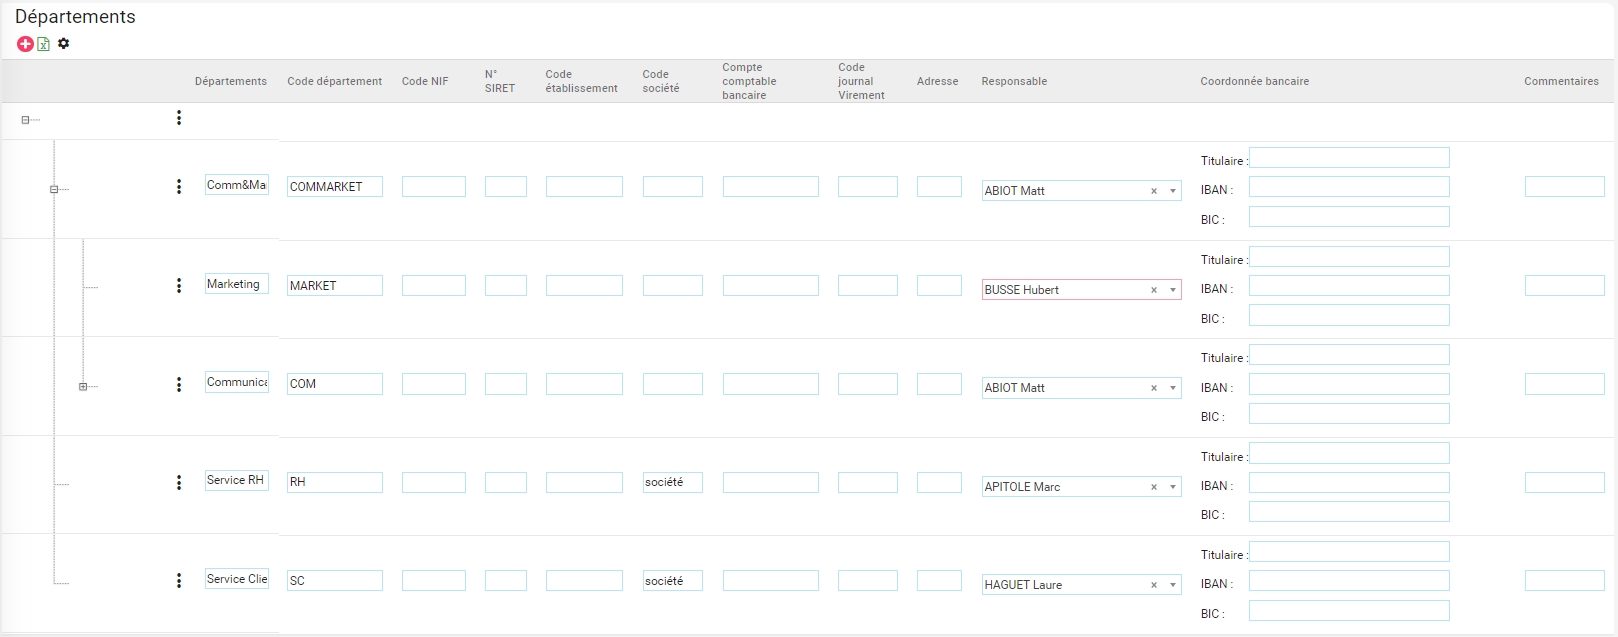The image size is (1618, 637).
Task: Click the SC department code field
Action: [335, 581]
